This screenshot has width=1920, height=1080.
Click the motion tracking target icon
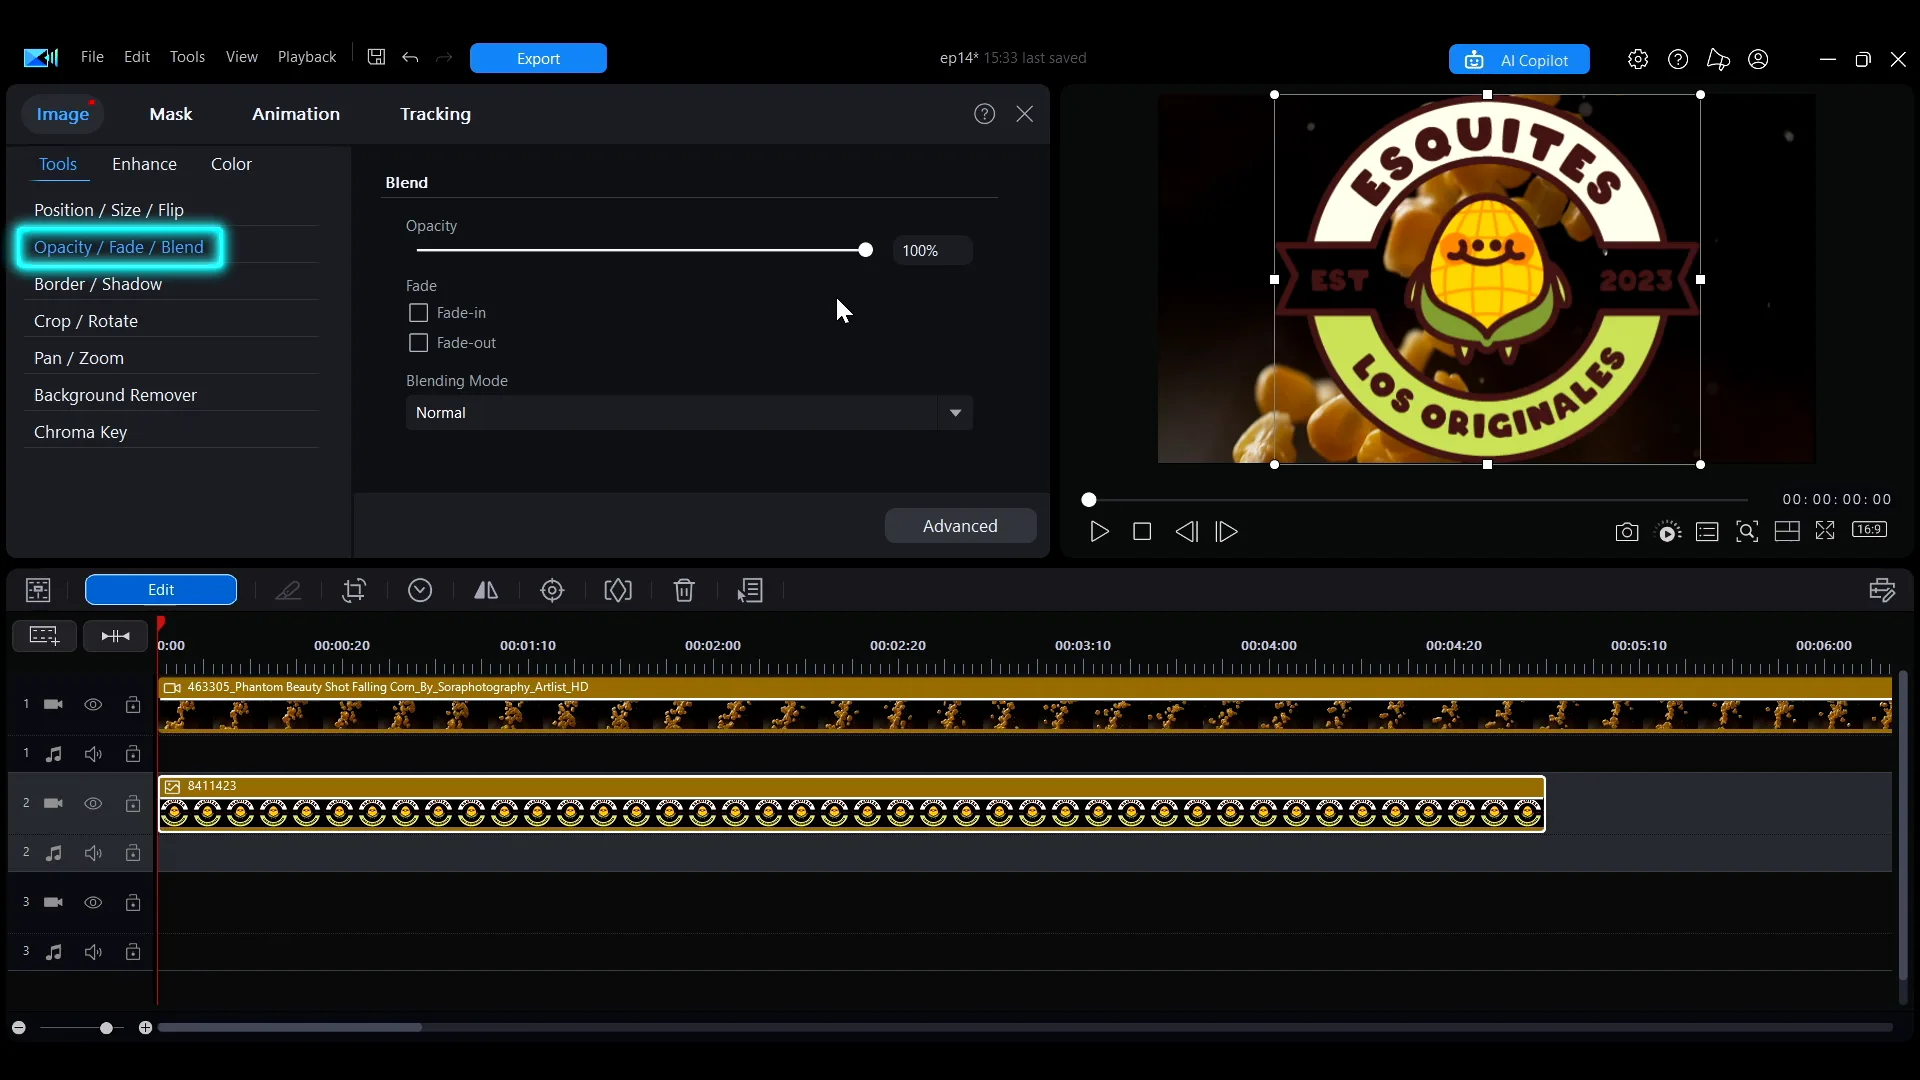552,590
